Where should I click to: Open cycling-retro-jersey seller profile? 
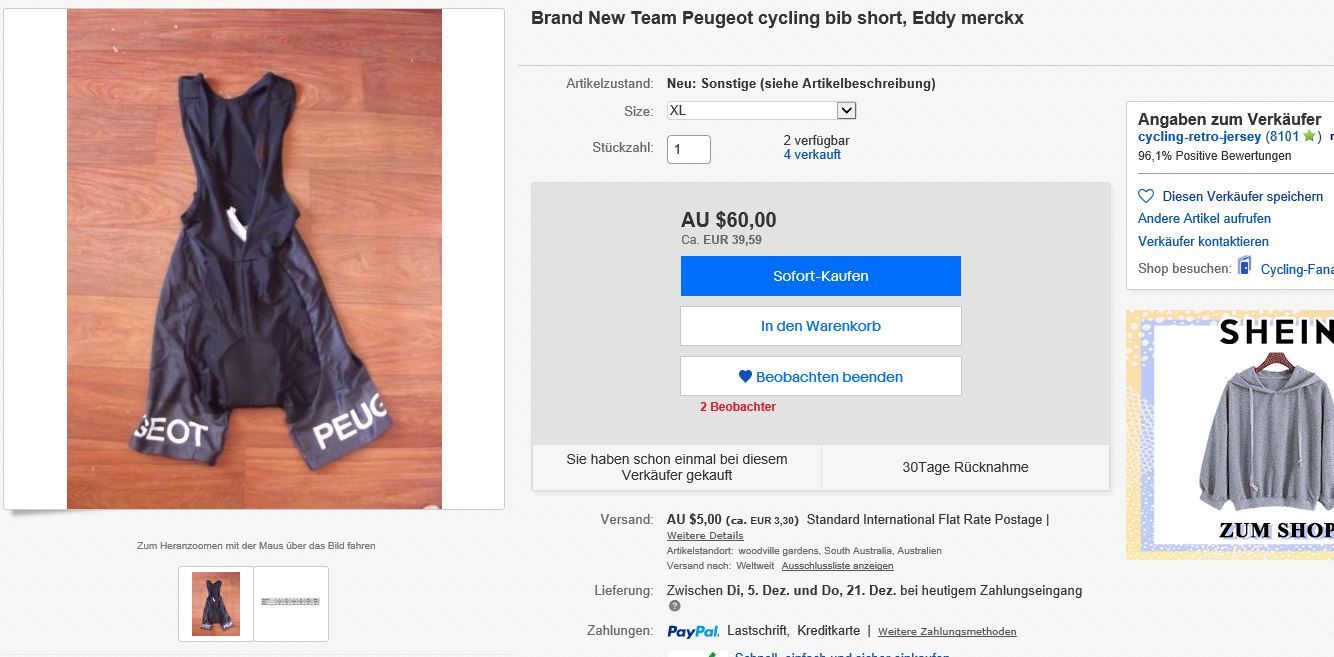pyautogui.click(x=1199, y=137)
